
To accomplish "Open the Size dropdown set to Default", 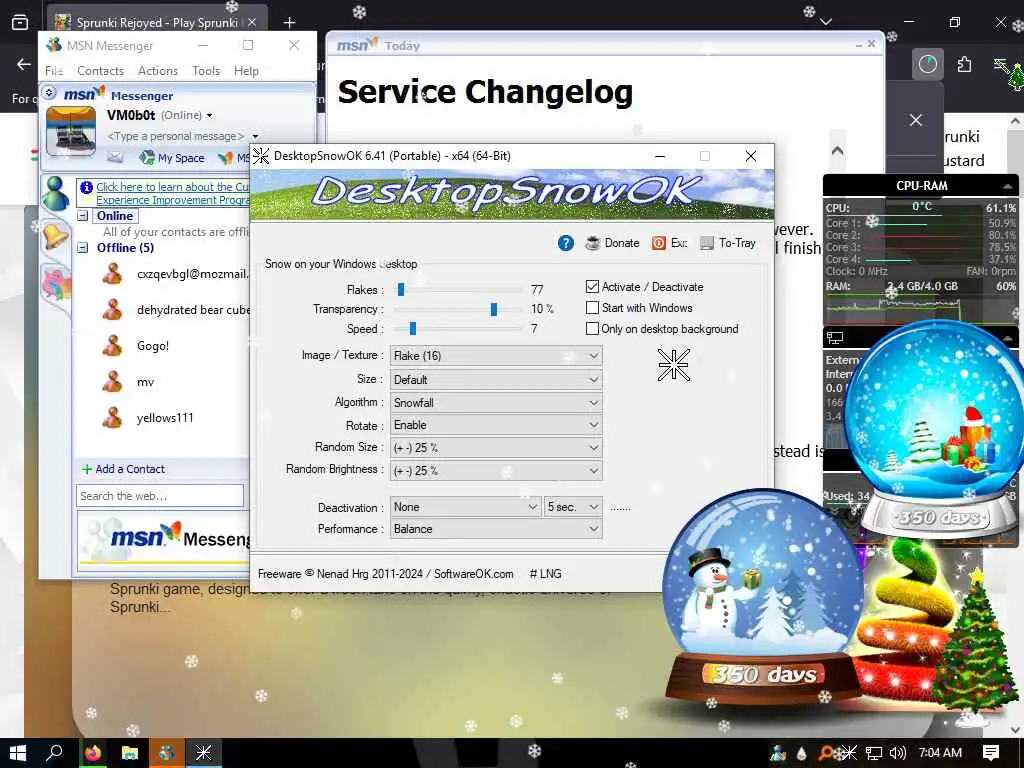I will tap(496, 379).
